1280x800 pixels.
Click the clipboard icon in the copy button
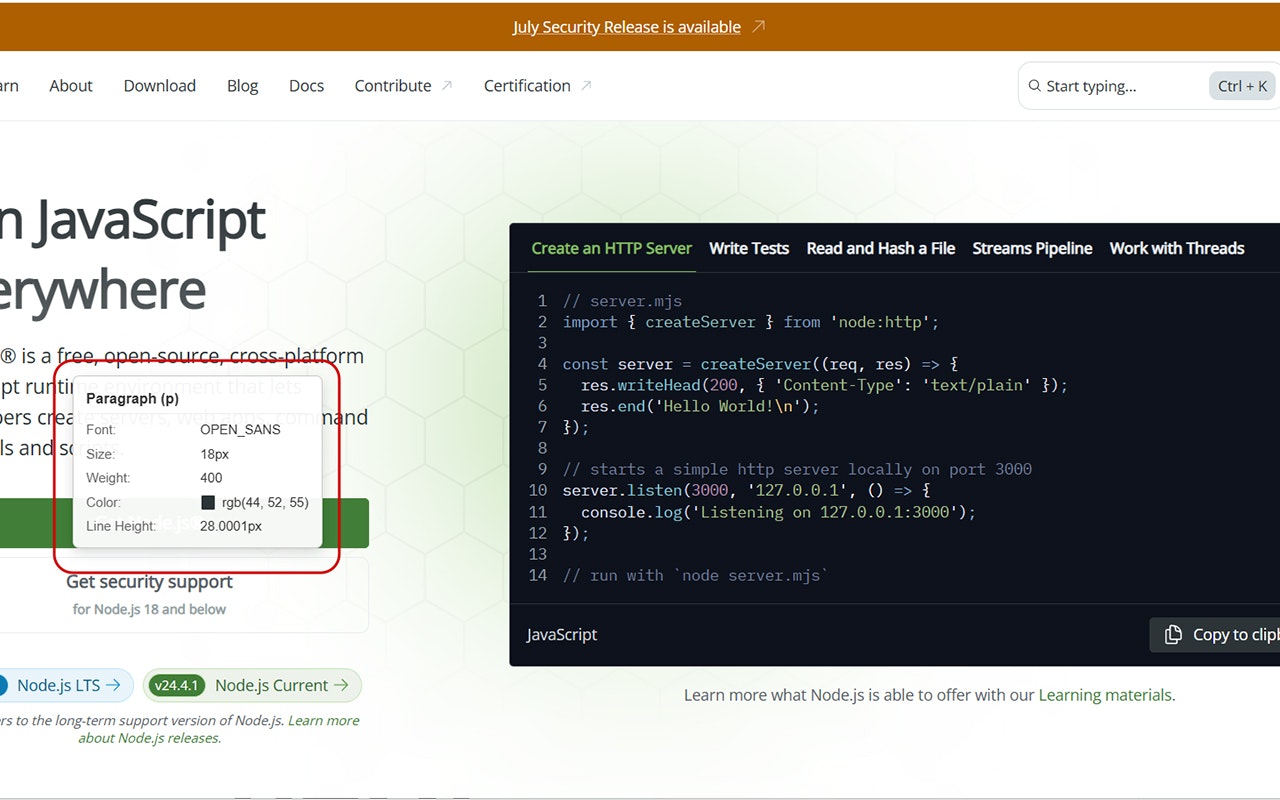pos(1173,635)
